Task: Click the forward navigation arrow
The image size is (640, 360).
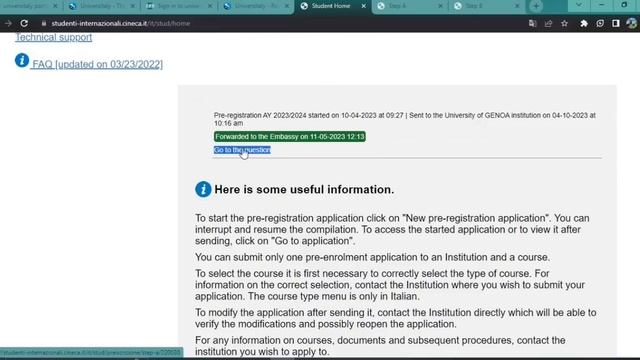Action: point(8,24)
